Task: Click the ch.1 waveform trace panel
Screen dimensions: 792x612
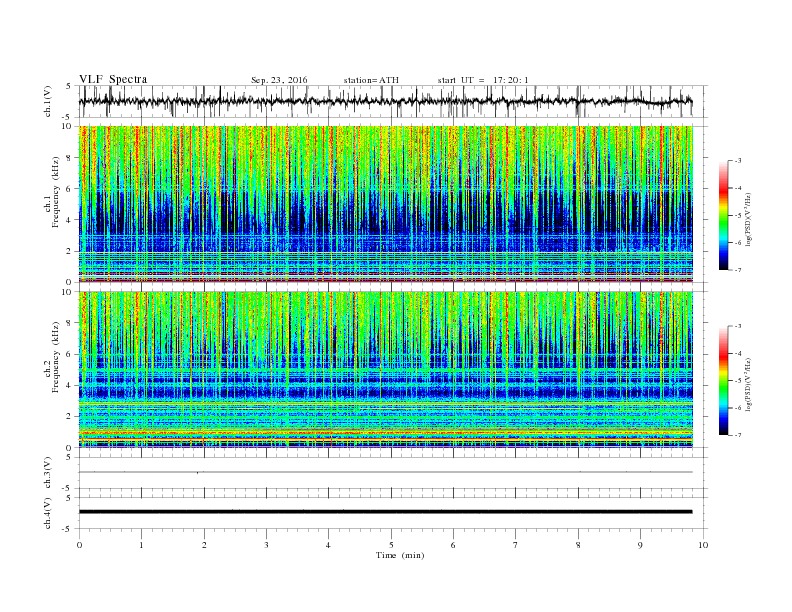Action: [392, 101]
